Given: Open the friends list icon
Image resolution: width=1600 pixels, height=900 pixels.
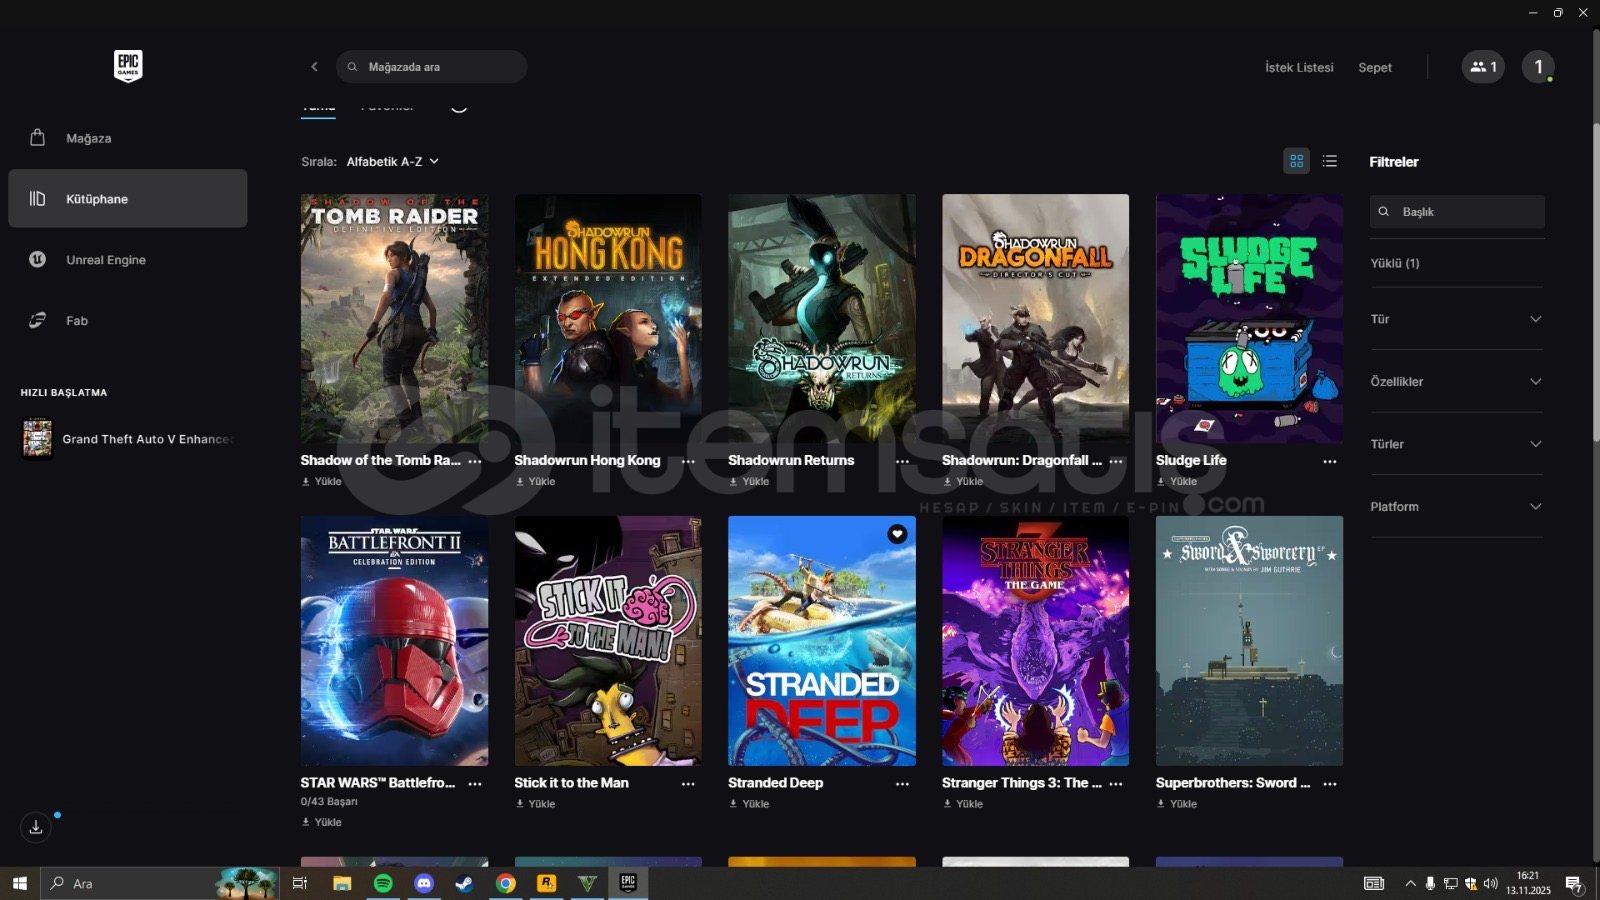Looking at the screenshot, I should tap(1482, 67).
